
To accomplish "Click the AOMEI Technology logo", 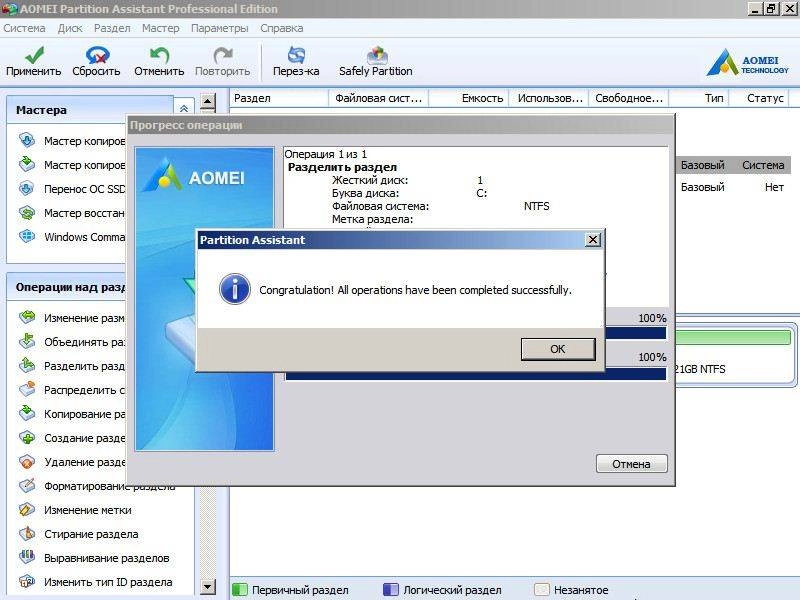I will pos(747,62).
